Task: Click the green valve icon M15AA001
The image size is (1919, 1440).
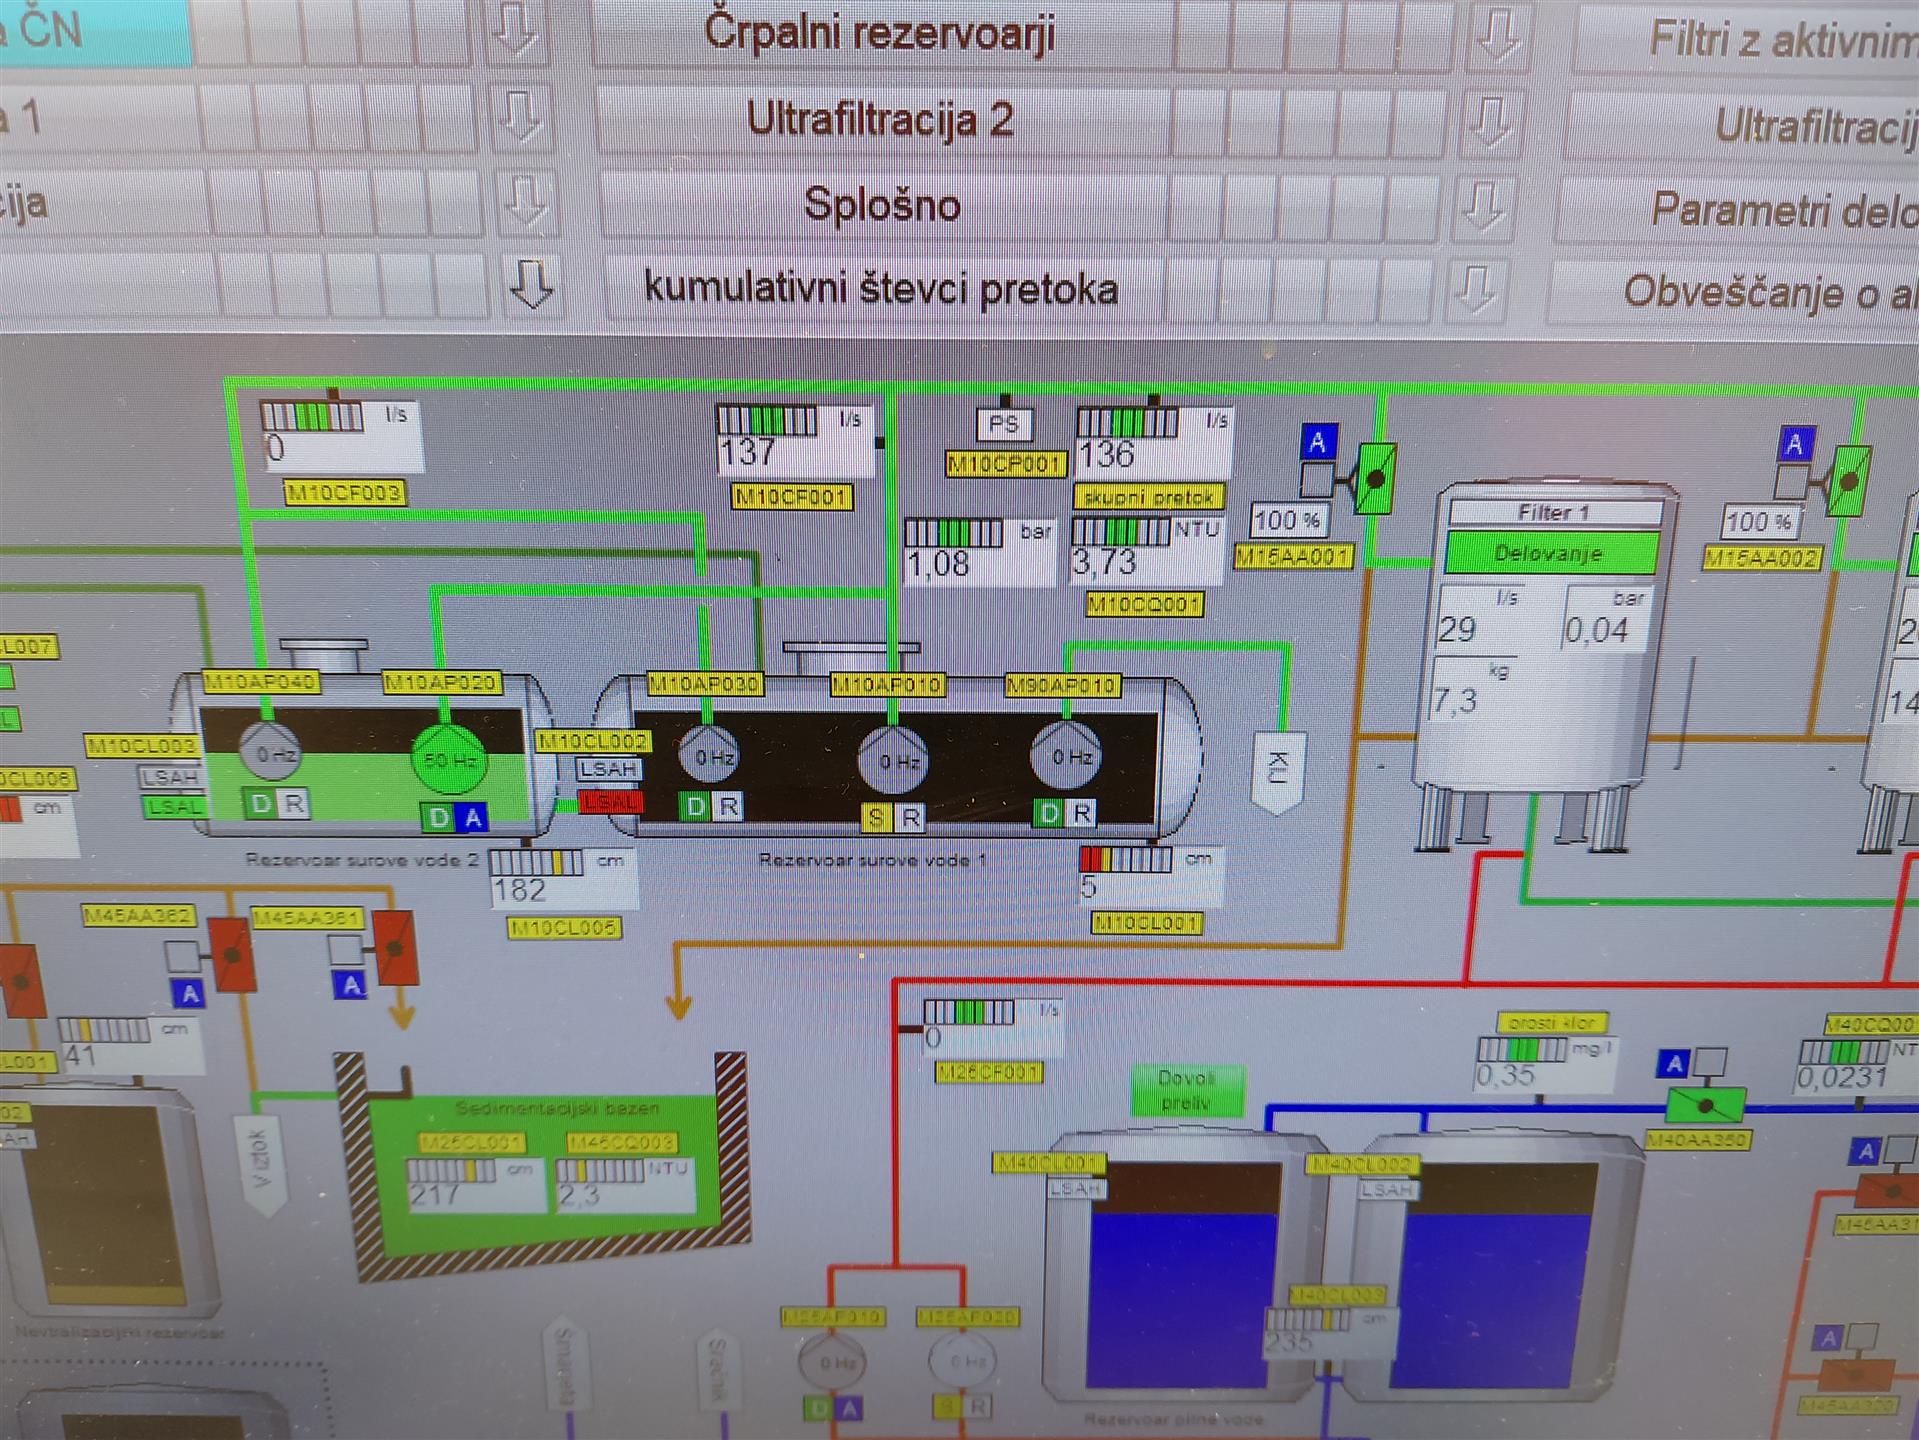Action: [1374, 480]
